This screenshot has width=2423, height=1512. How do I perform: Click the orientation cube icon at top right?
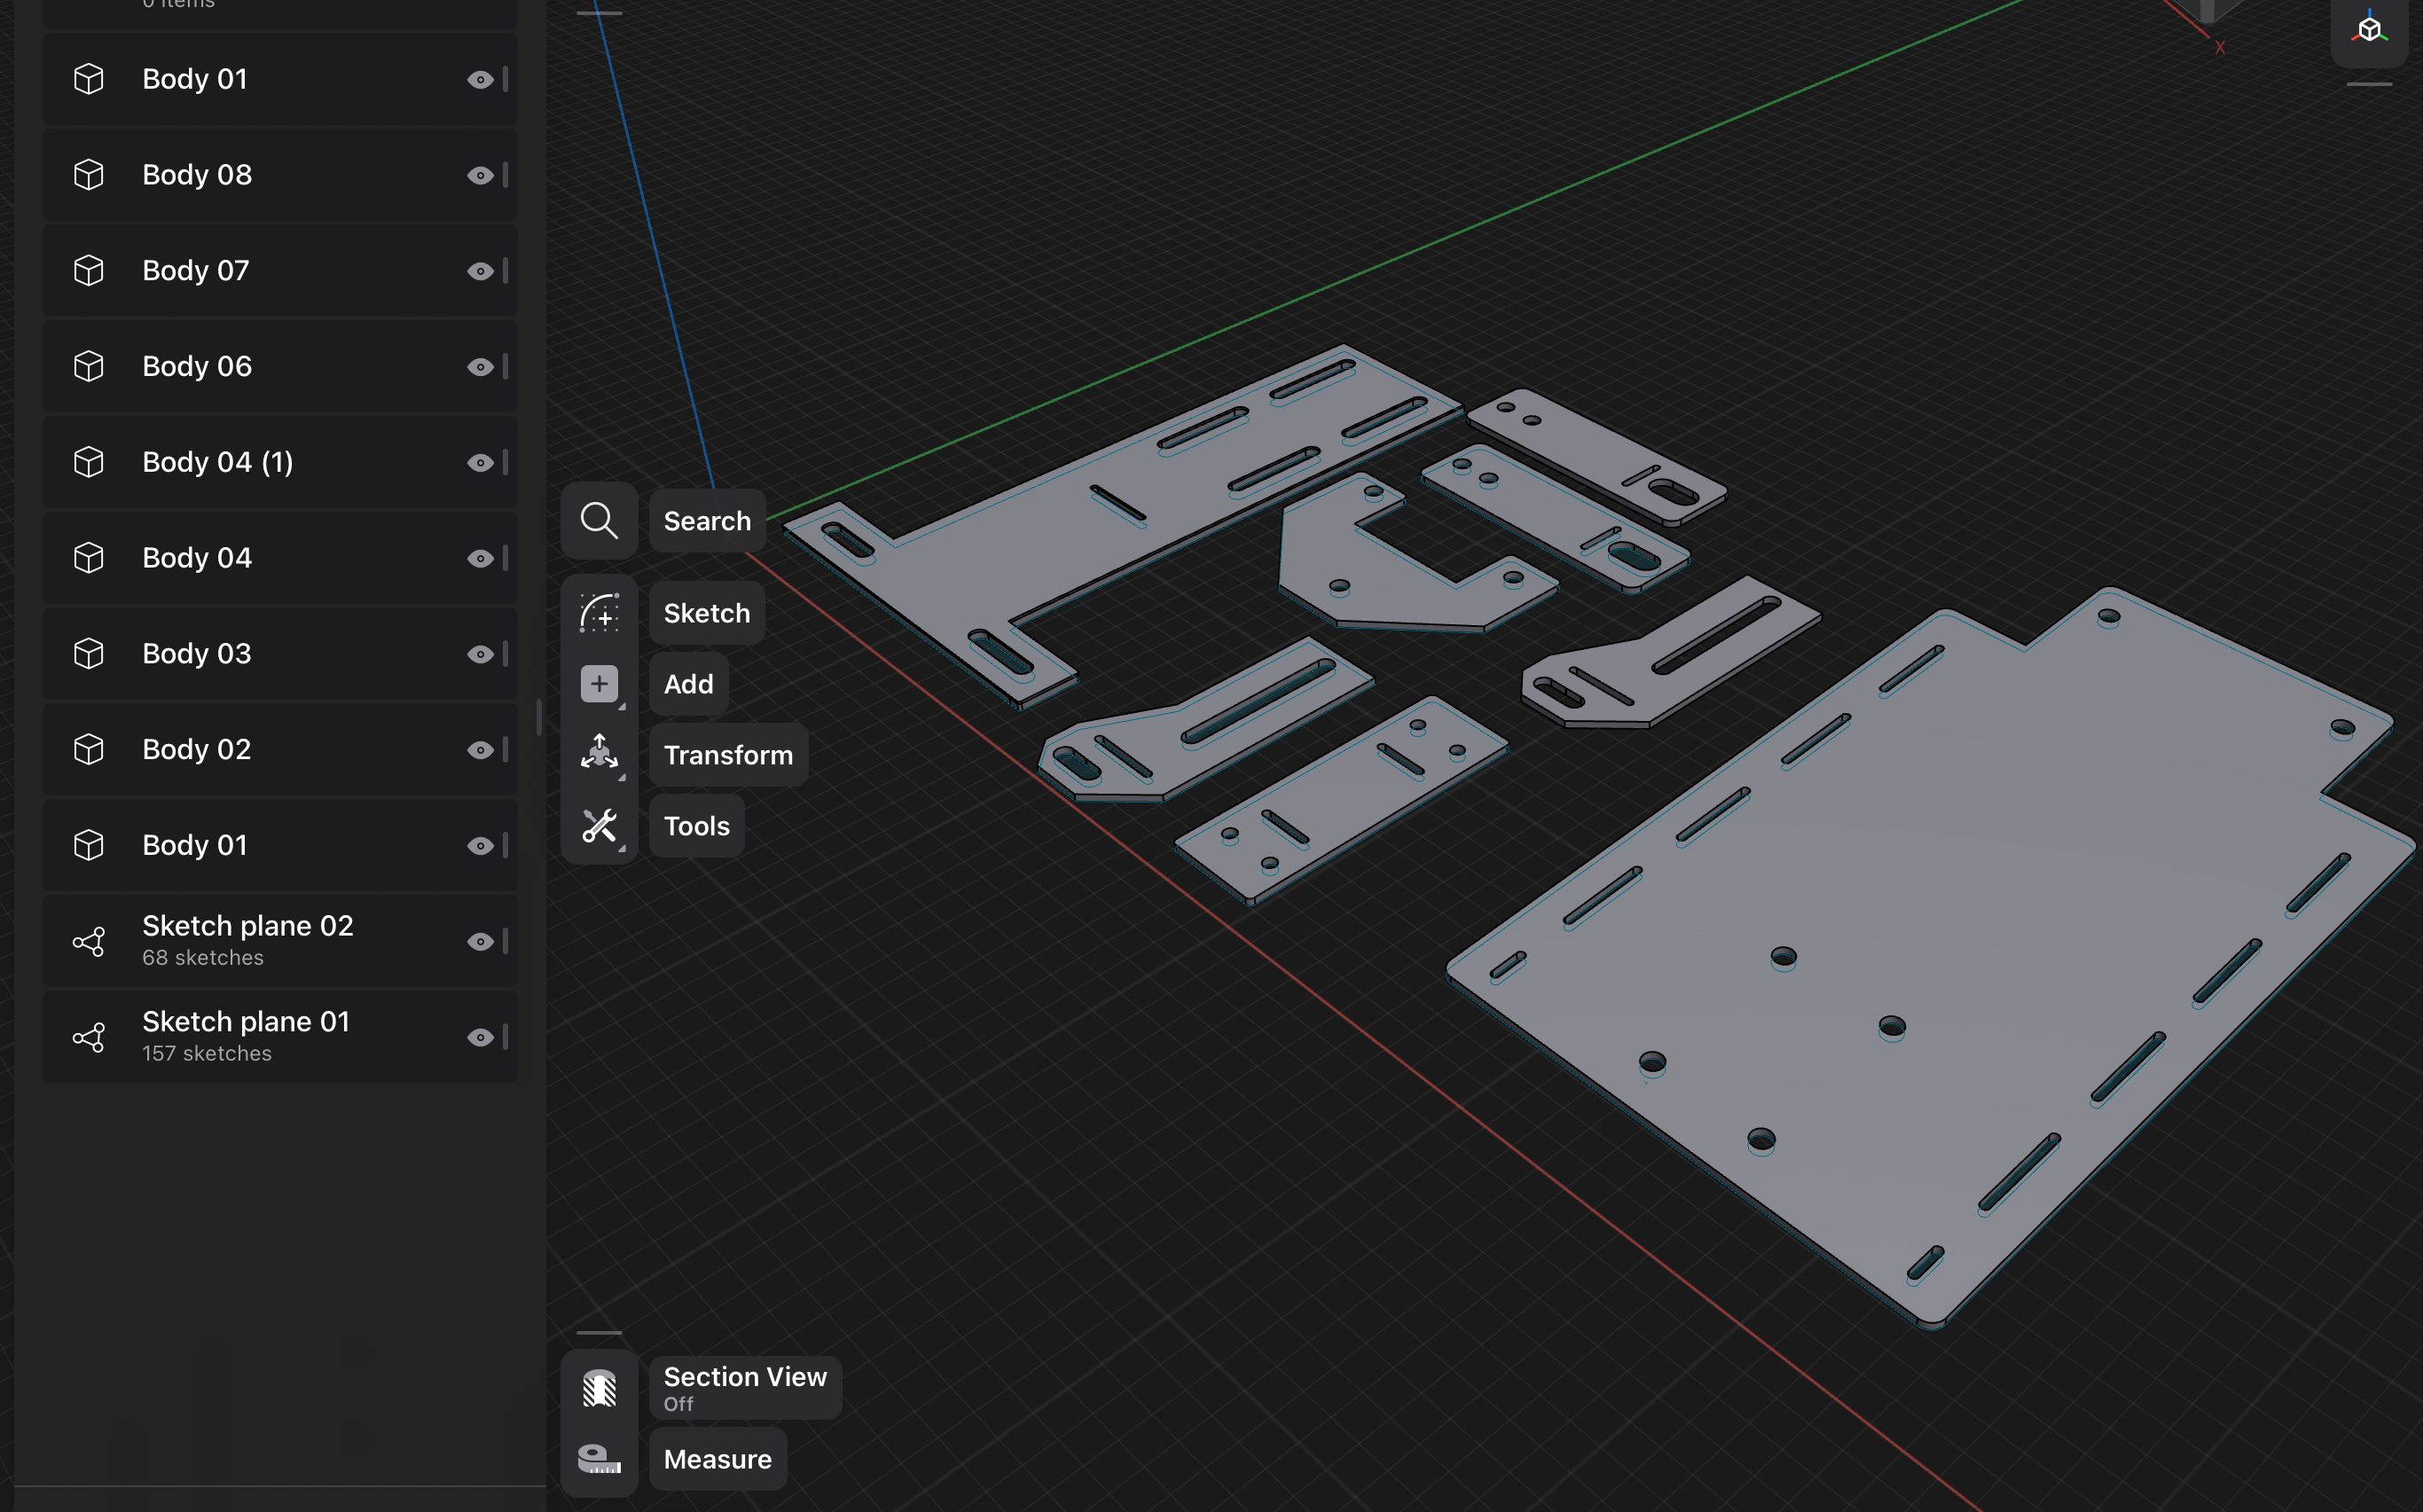[2369, 28]
